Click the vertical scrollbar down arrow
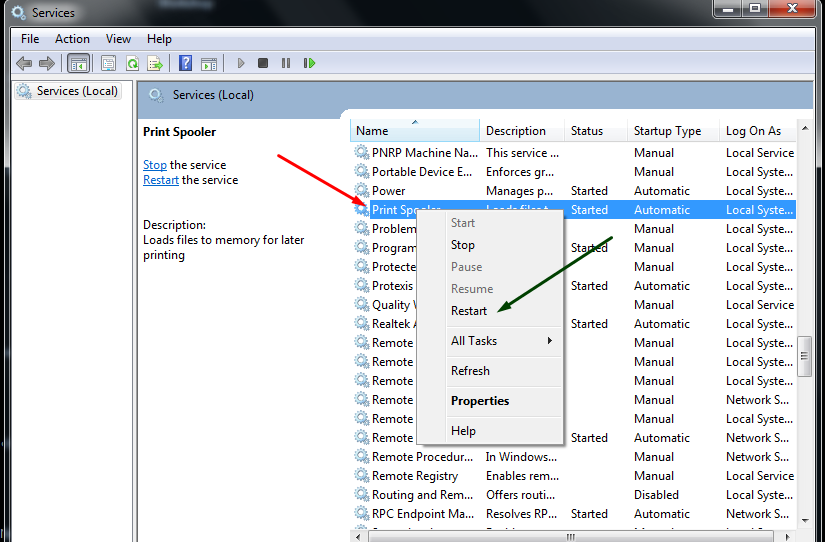The width and height of the screenshot is (825, 542). (804, 520)
